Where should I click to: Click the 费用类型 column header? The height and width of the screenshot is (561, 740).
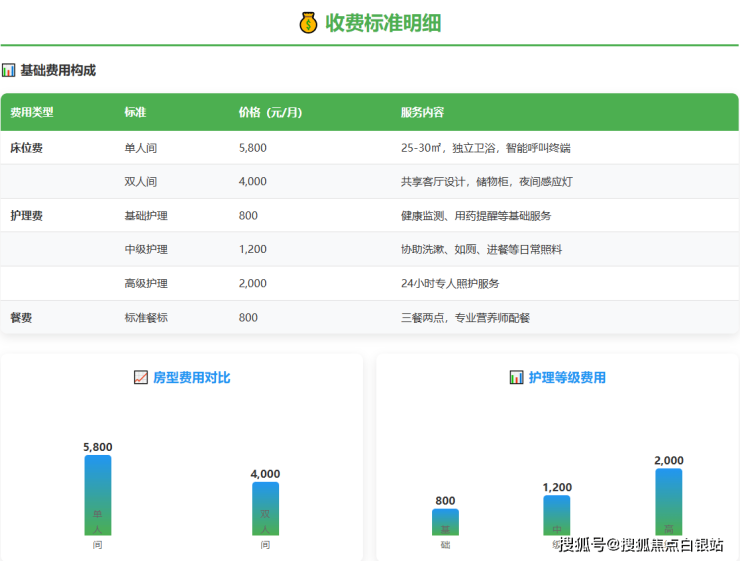click(32, 112)
